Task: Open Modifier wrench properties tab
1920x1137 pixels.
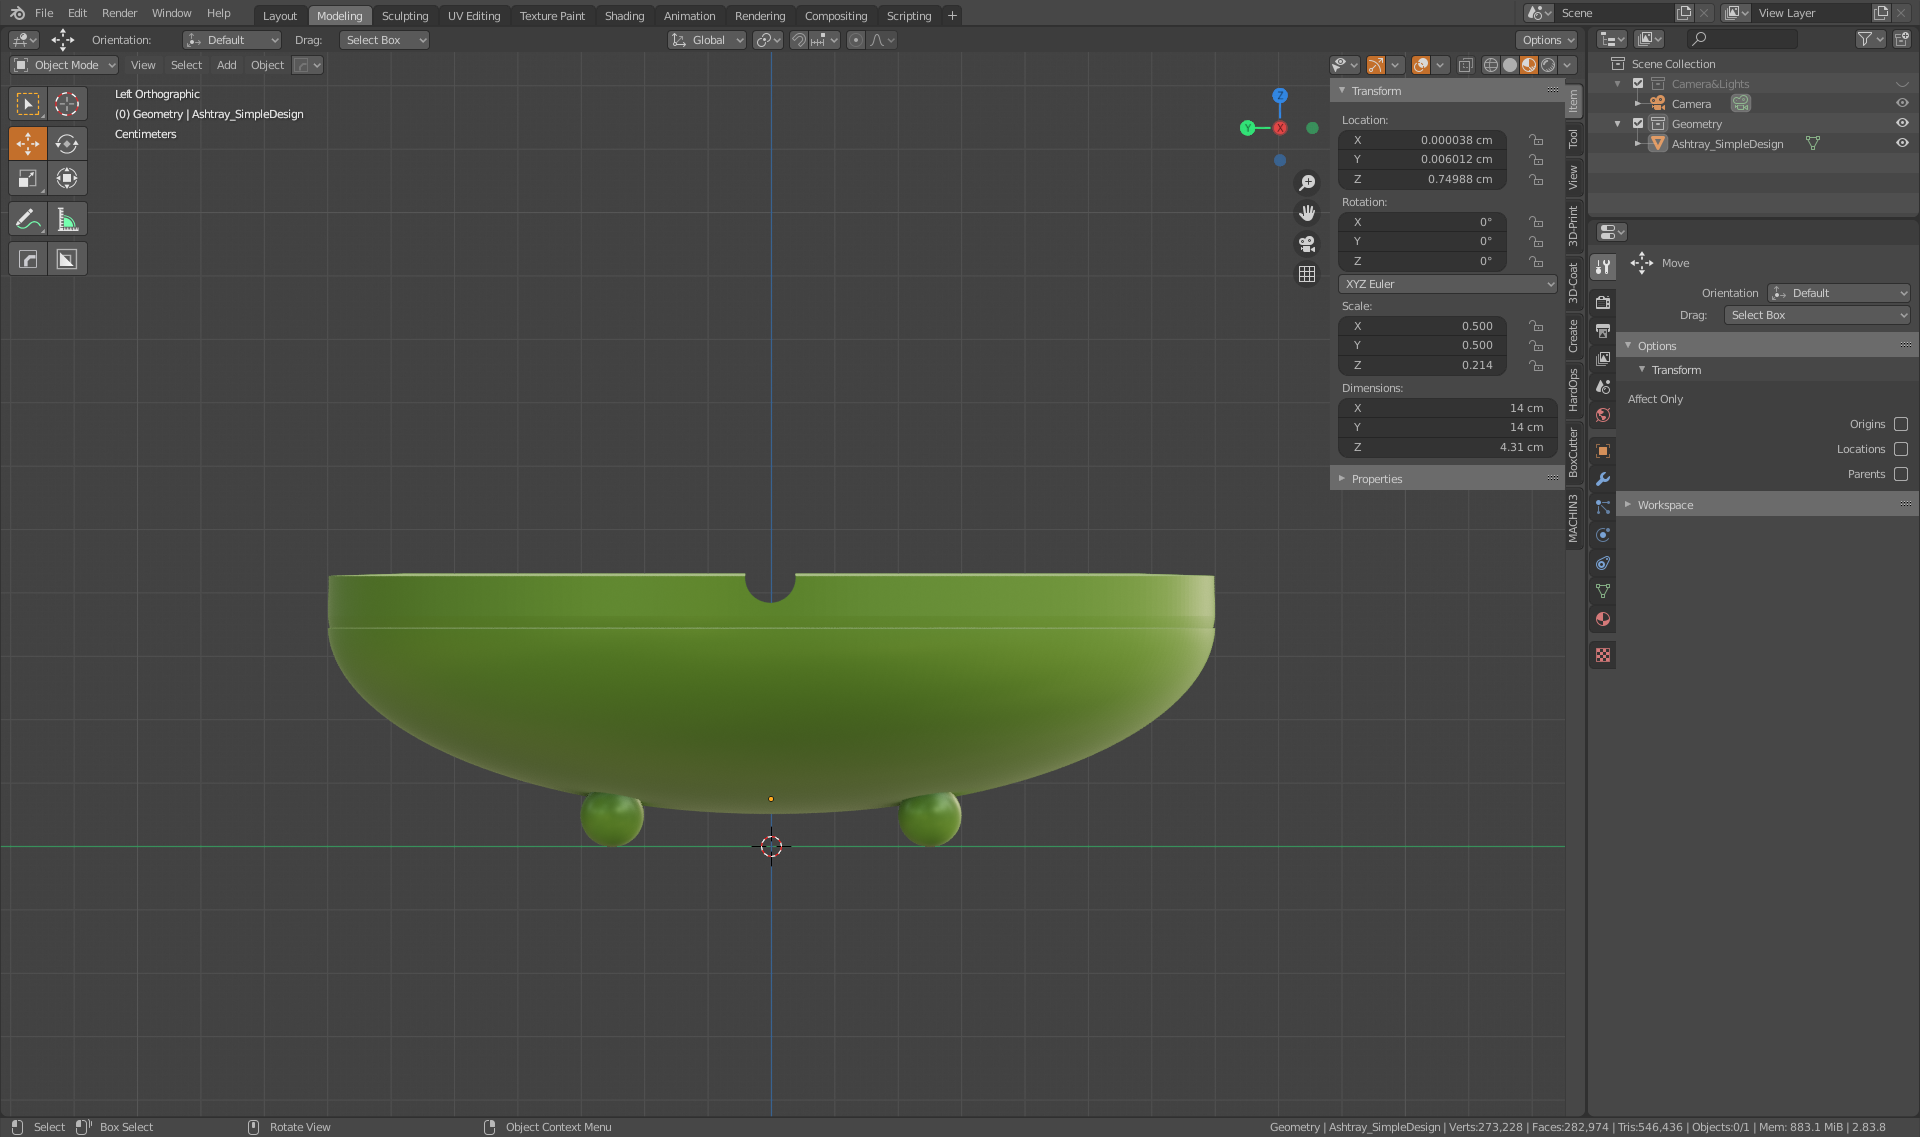Action: pos(1603,479)
